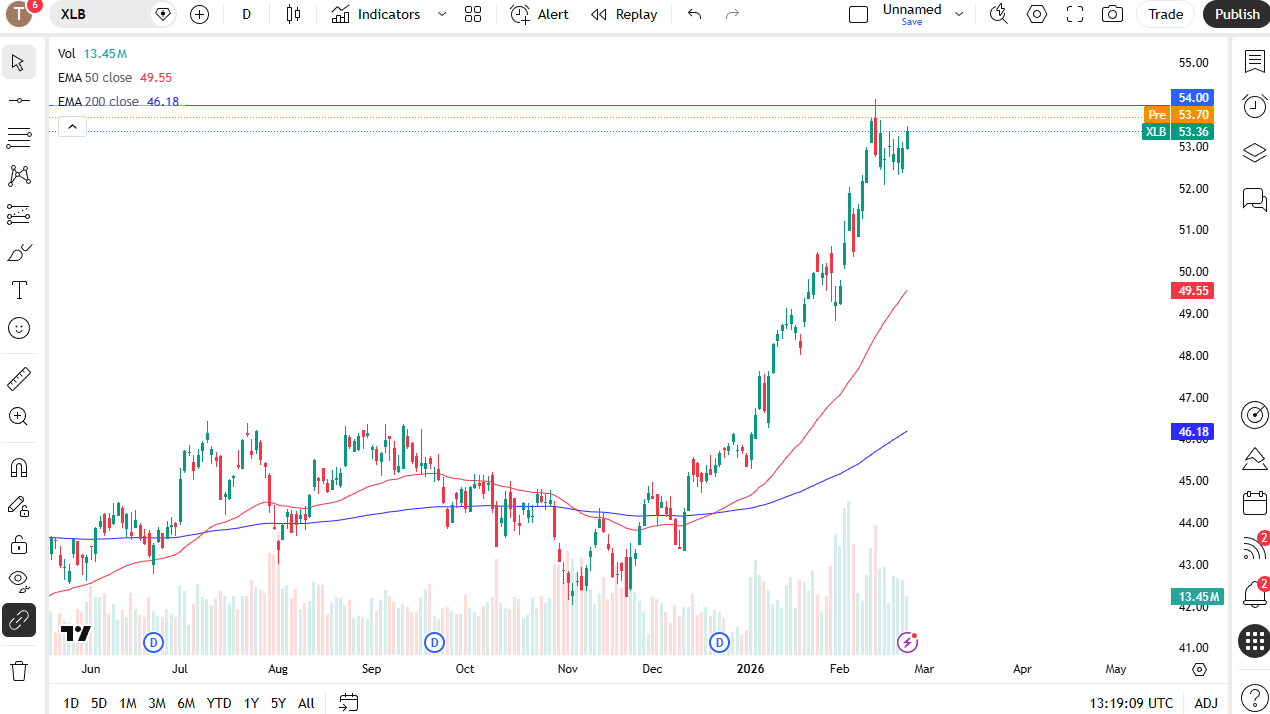
Task: Toggle the link drawings button
Action: 18,620
